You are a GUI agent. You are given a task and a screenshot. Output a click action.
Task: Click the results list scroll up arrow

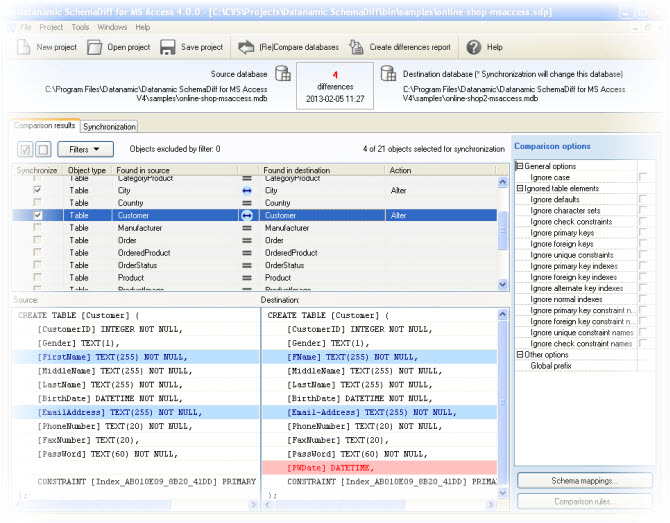point(502,182)
